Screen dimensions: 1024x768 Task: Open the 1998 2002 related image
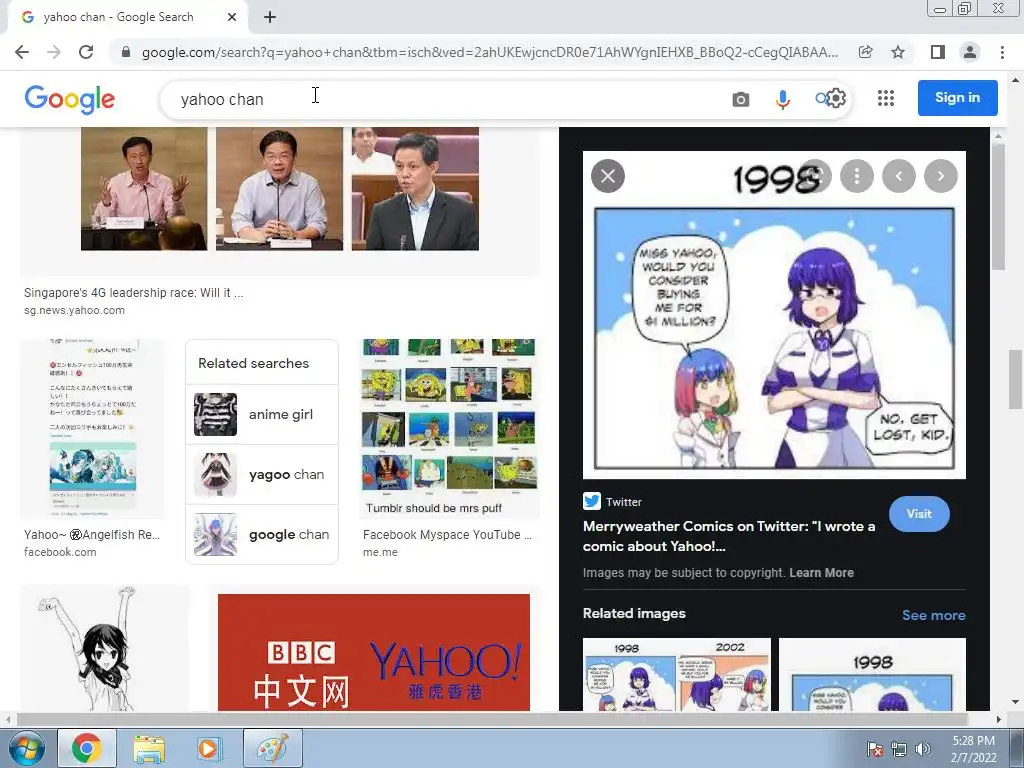click(677, 675)
